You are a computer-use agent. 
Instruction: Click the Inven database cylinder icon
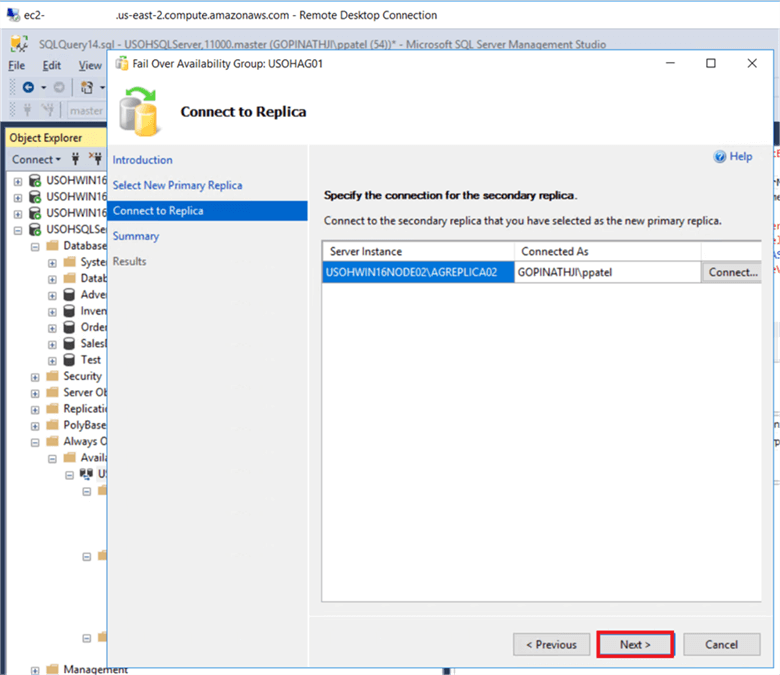[69, 311]
